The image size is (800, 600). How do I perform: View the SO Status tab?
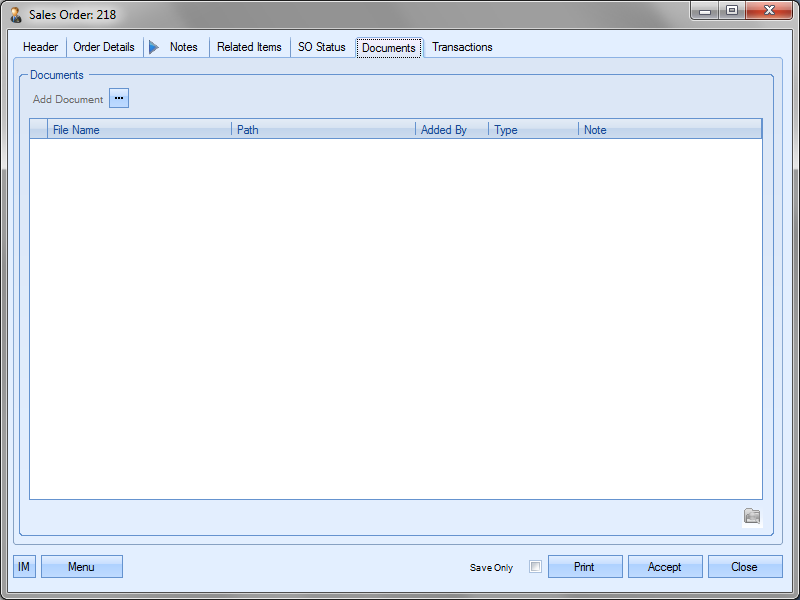[x=322, y=47]
